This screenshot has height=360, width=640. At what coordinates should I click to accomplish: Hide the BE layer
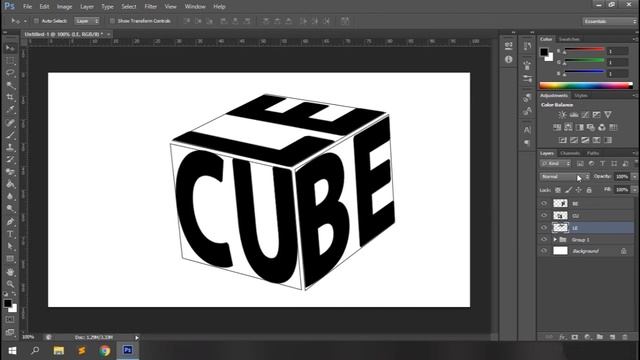point(544,203)
